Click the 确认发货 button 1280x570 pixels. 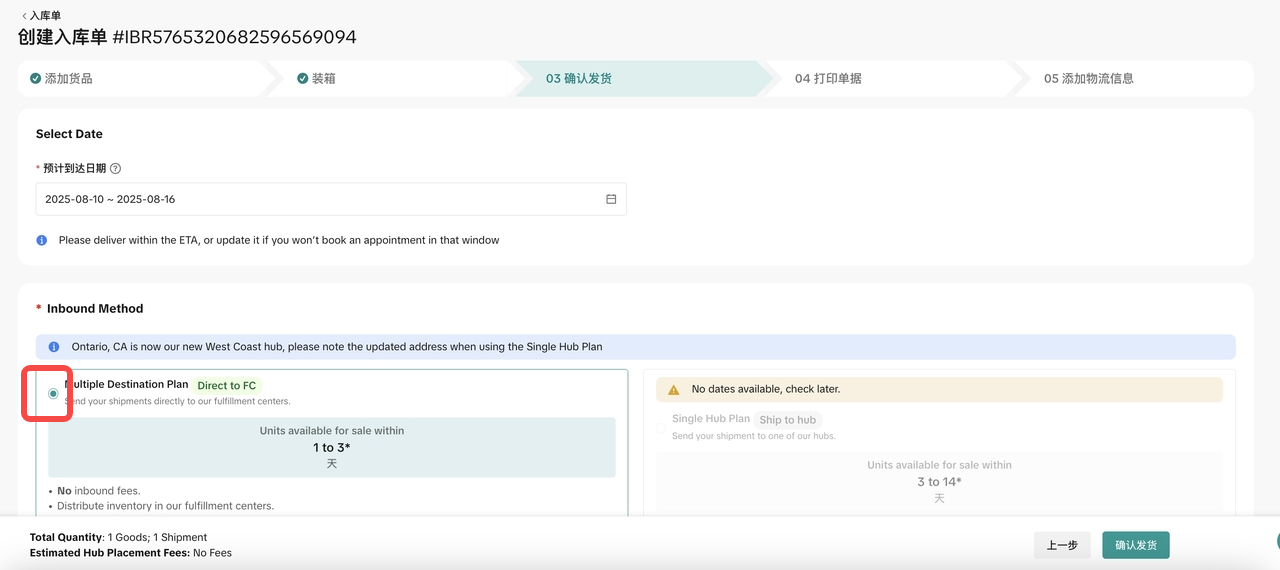pyautogui.click(x=1135, y=545)
